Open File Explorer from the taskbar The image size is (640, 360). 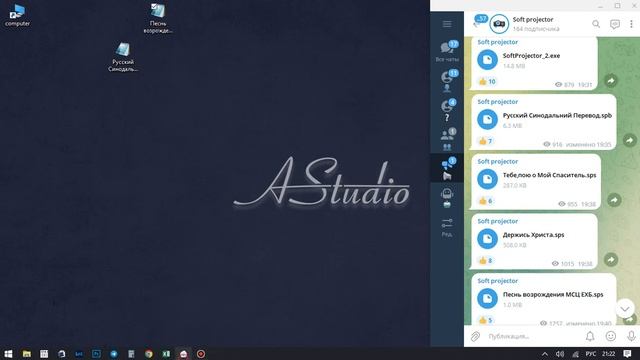coord(27,354)
